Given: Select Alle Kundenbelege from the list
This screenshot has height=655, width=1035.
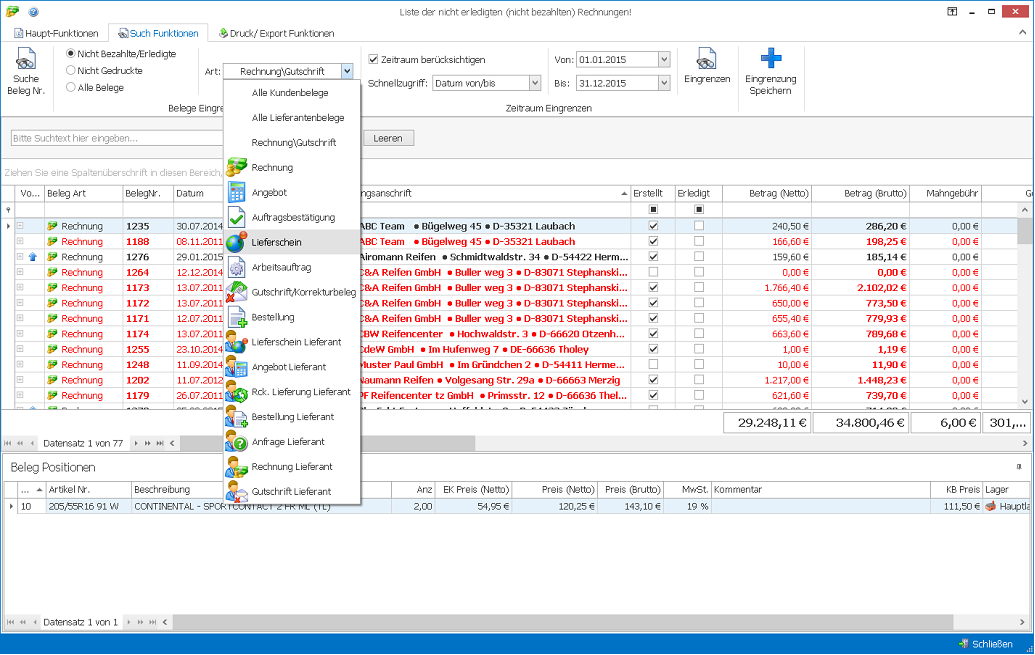Looking at the screenshot, I should pyautogui.click(x=292, y=93).
